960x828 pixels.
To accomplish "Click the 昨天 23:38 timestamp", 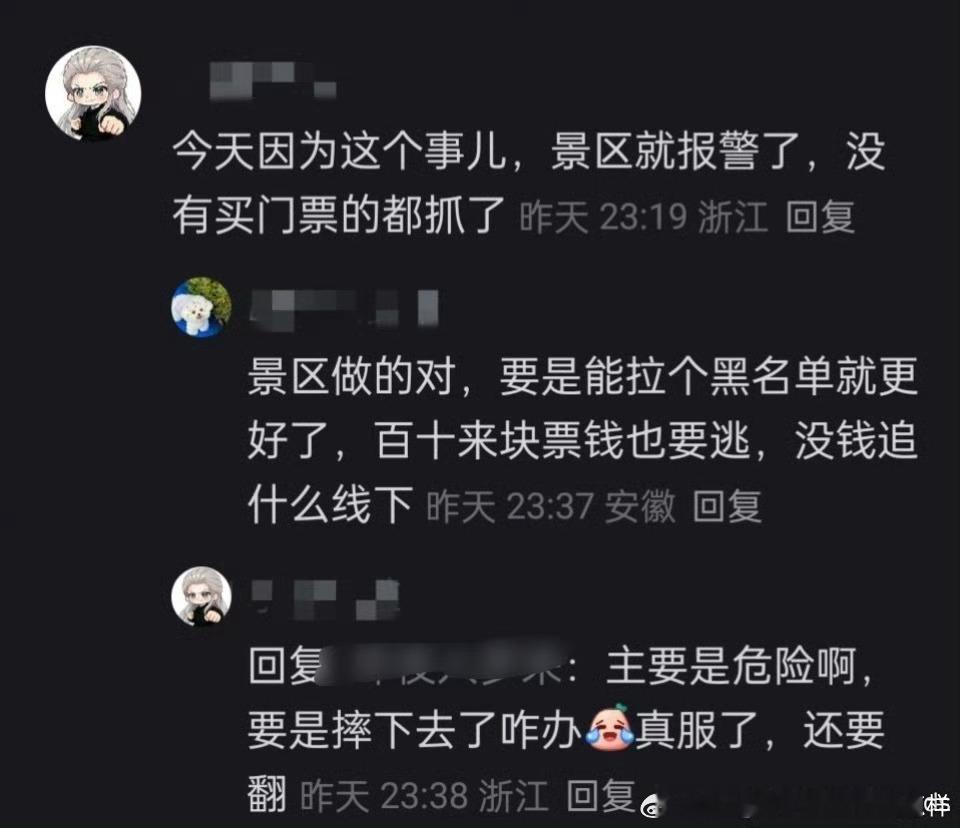I will pyautogui.click(x=384, y=796).
